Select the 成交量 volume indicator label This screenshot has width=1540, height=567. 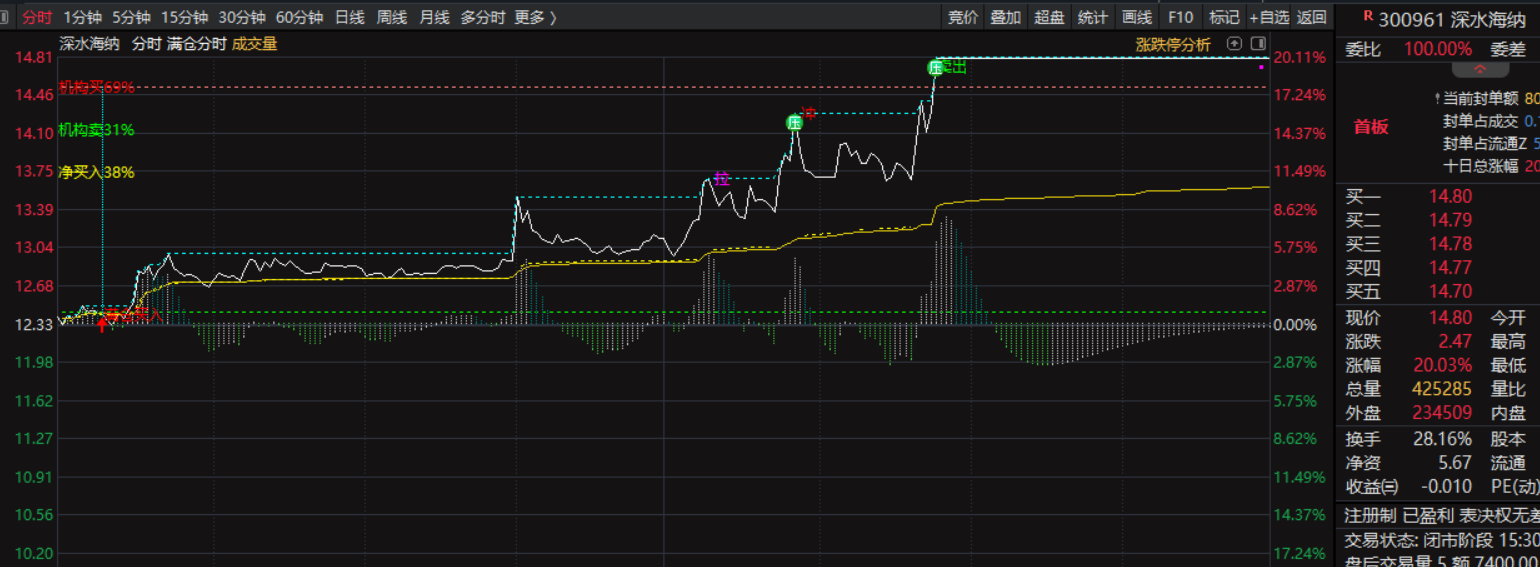click(255, 43)
